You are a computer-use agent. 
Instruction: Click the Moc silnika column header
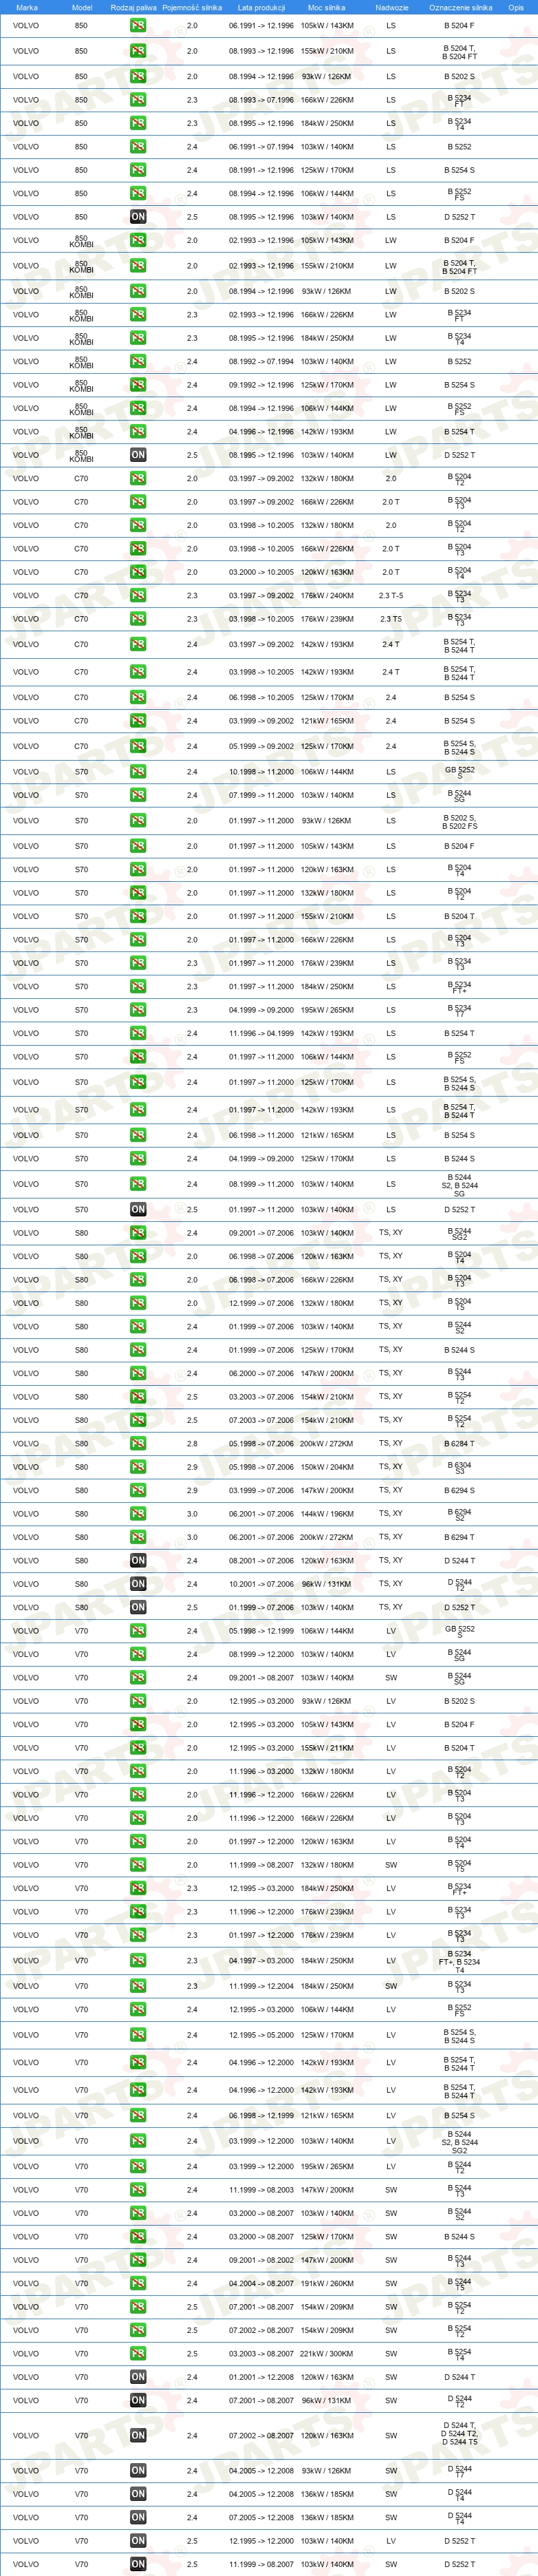tap(327, 7)
